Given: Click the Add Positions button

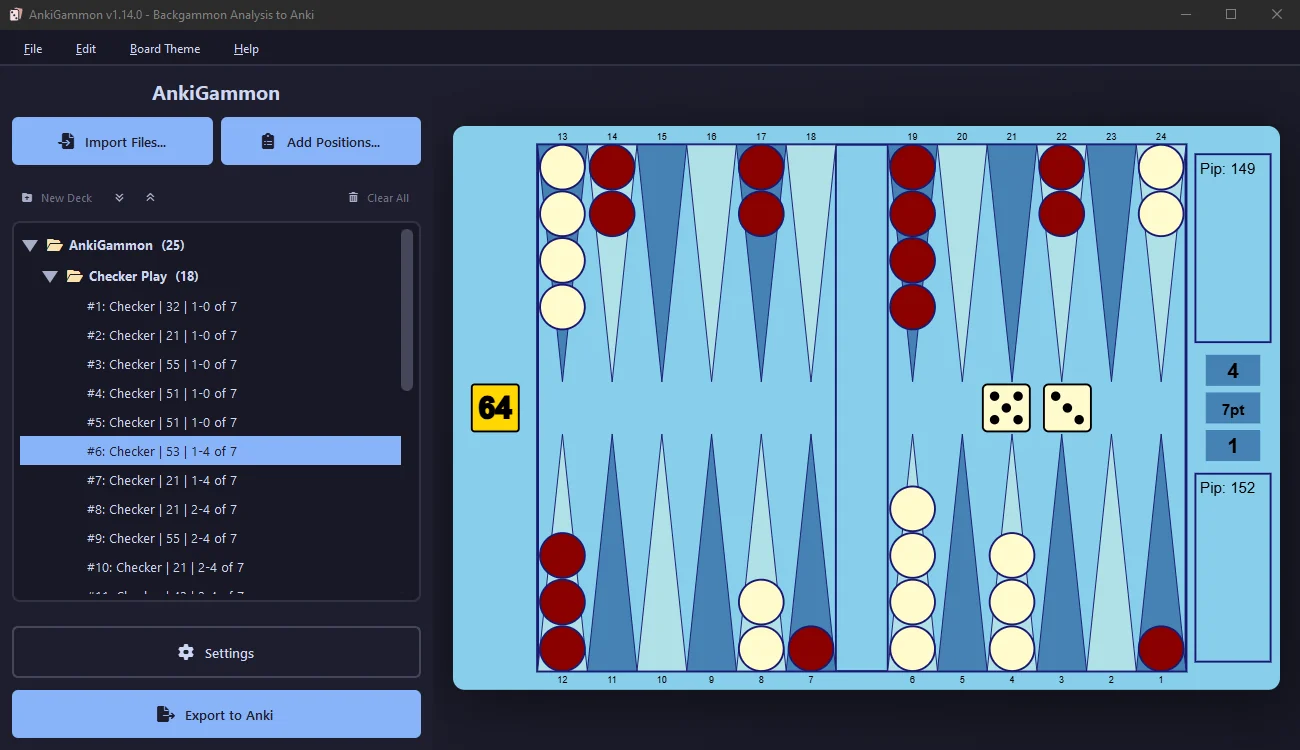Looking at the screenshot, I should click(321, 141).
